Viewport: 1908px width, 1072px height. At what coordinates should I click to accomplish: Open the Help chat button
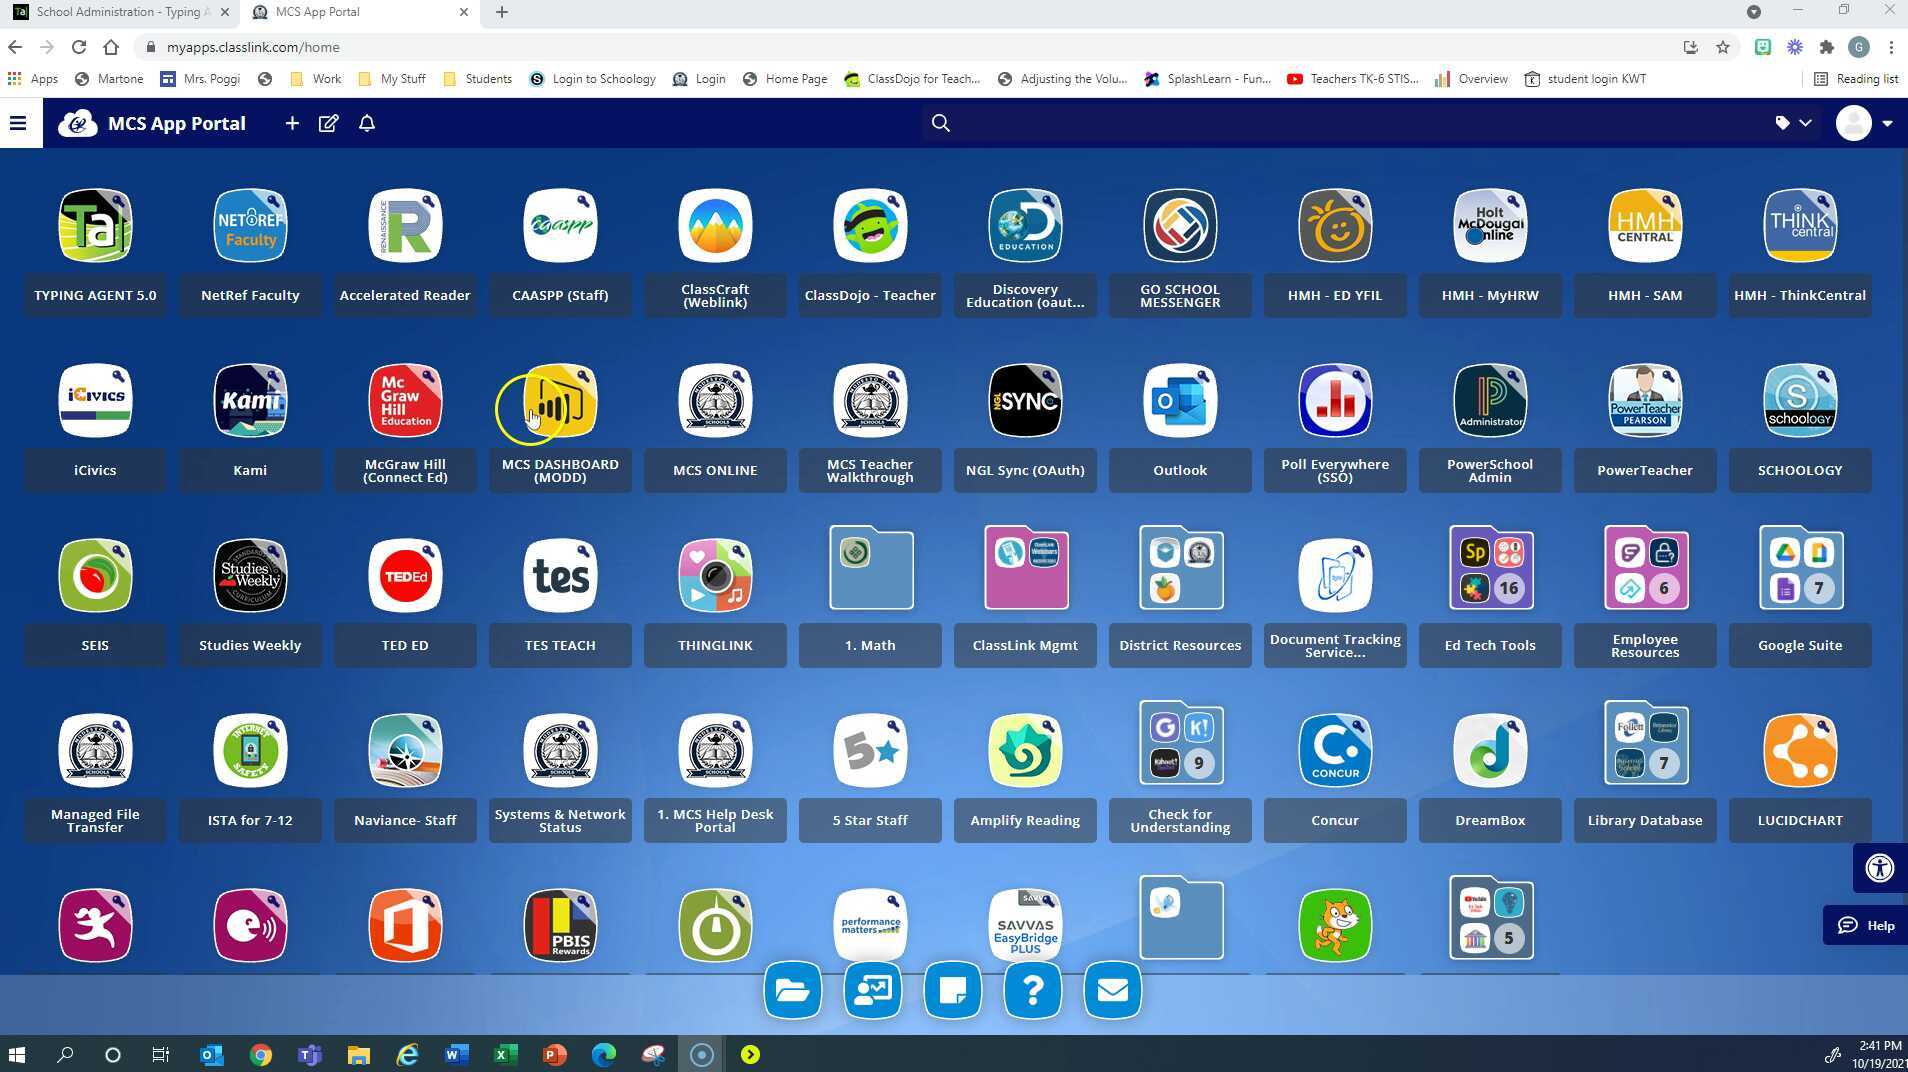pos(1866,926)
